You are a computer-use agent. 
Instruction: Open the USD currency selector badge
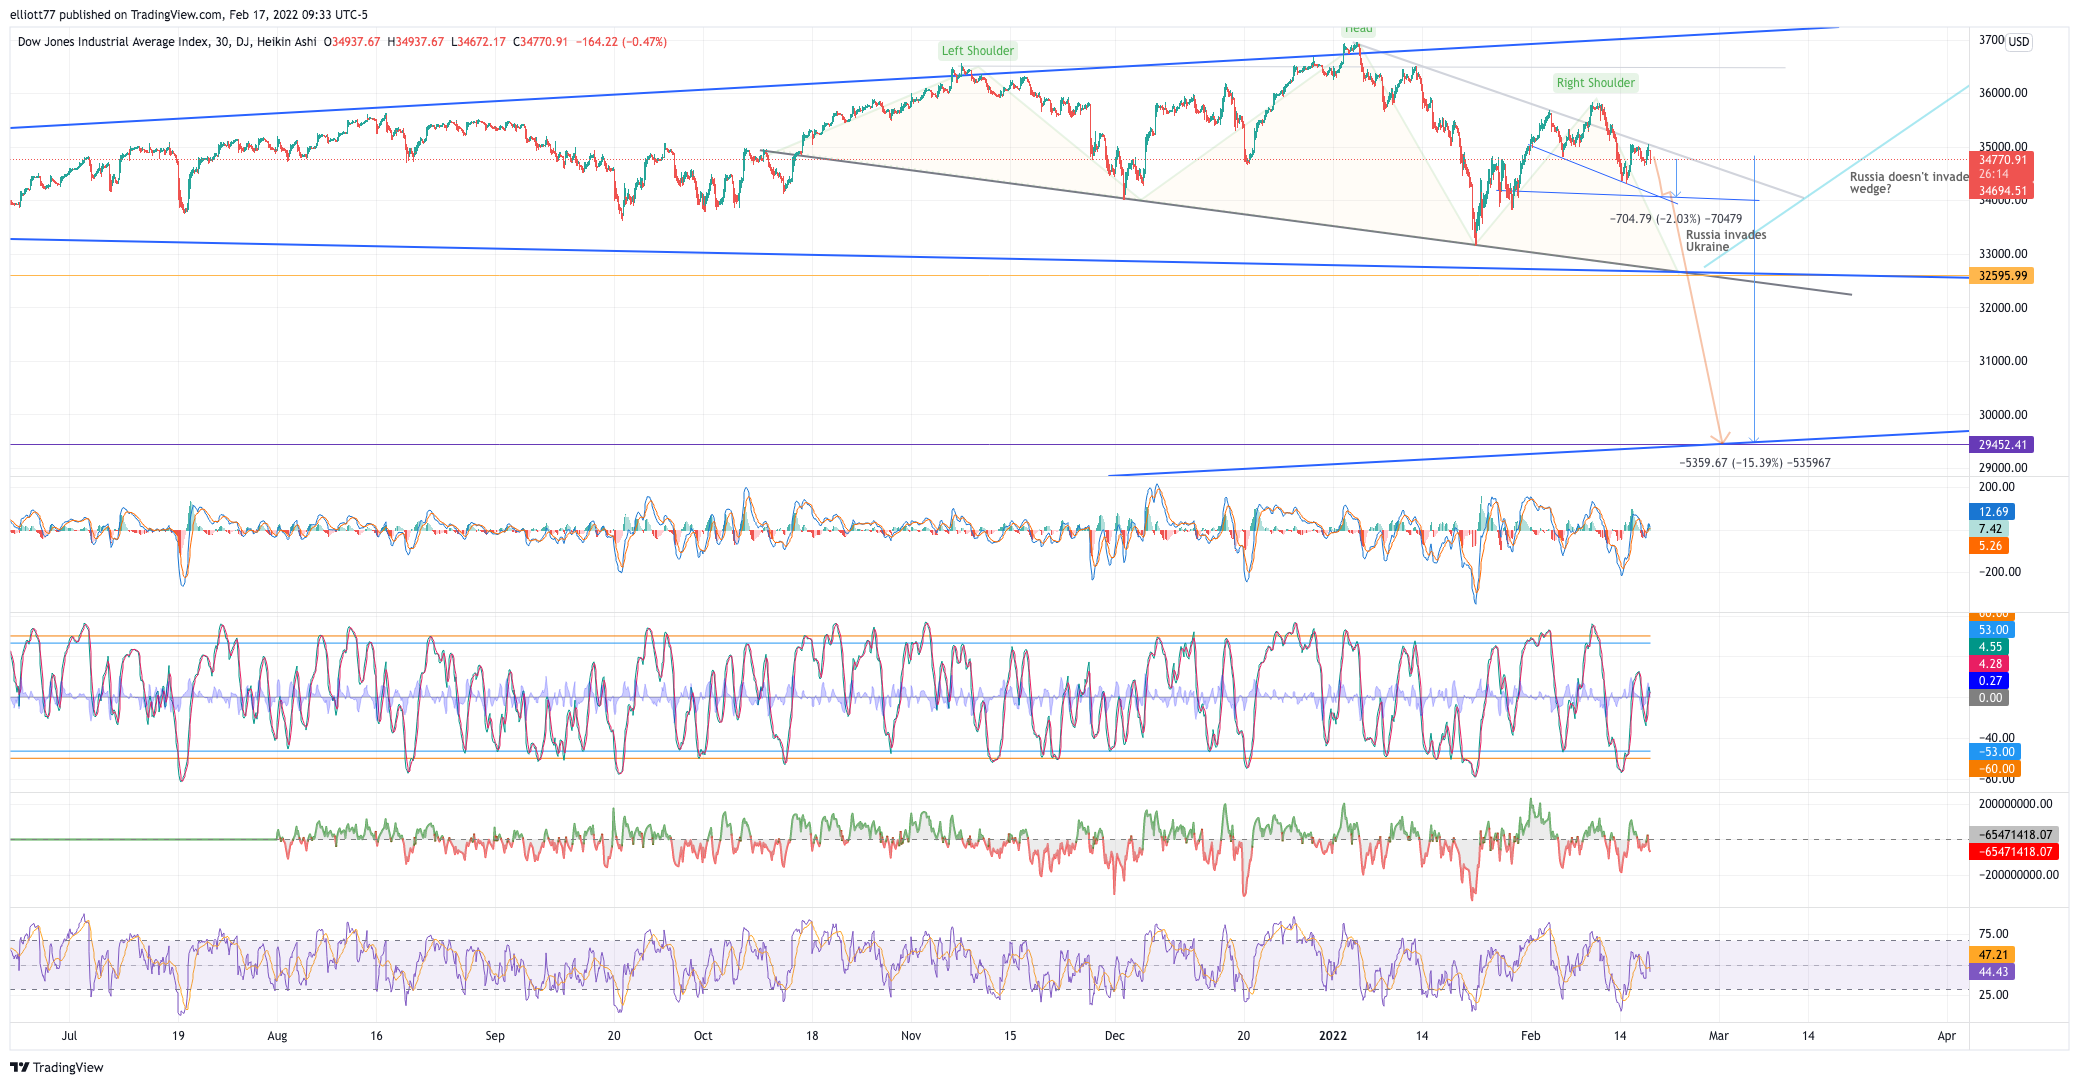click(2019, 42)
